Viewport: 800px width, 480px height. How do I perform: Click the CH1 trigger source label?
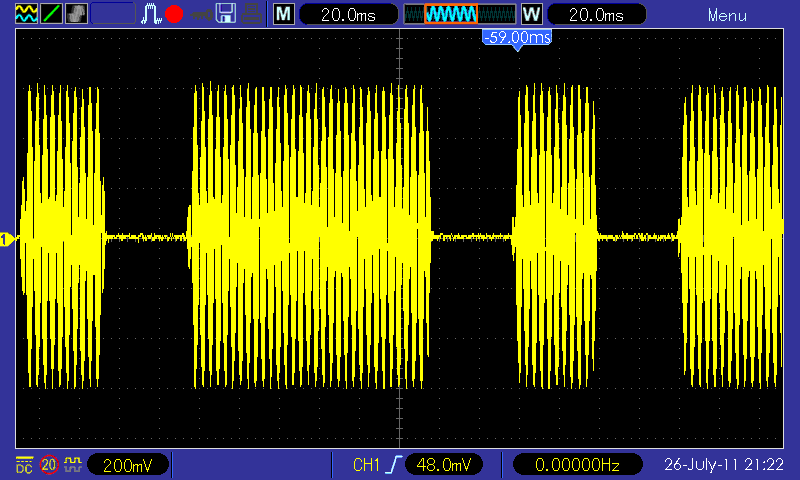tap(367, 465)
